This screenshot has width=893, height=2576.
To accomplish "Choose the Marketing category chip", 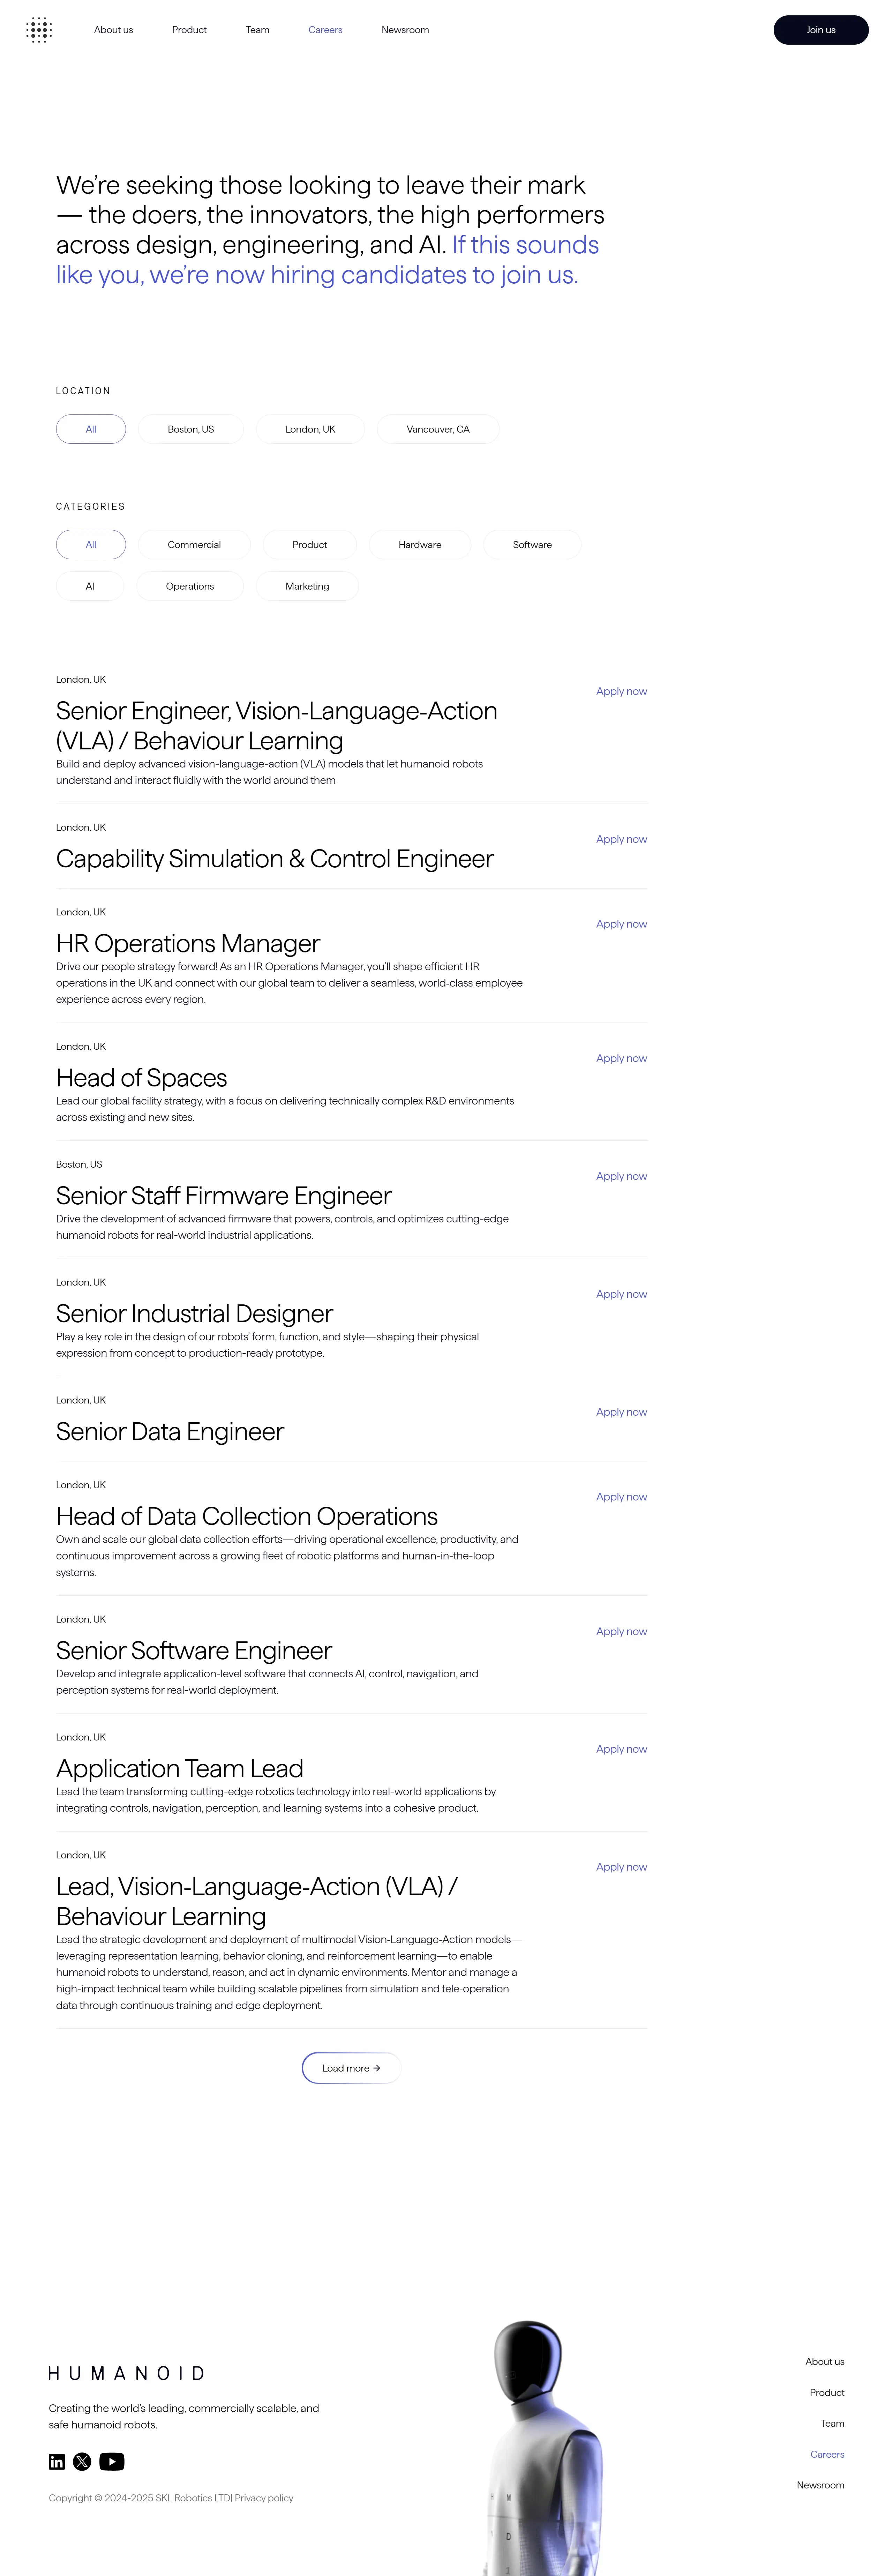I will pos(307,586).
